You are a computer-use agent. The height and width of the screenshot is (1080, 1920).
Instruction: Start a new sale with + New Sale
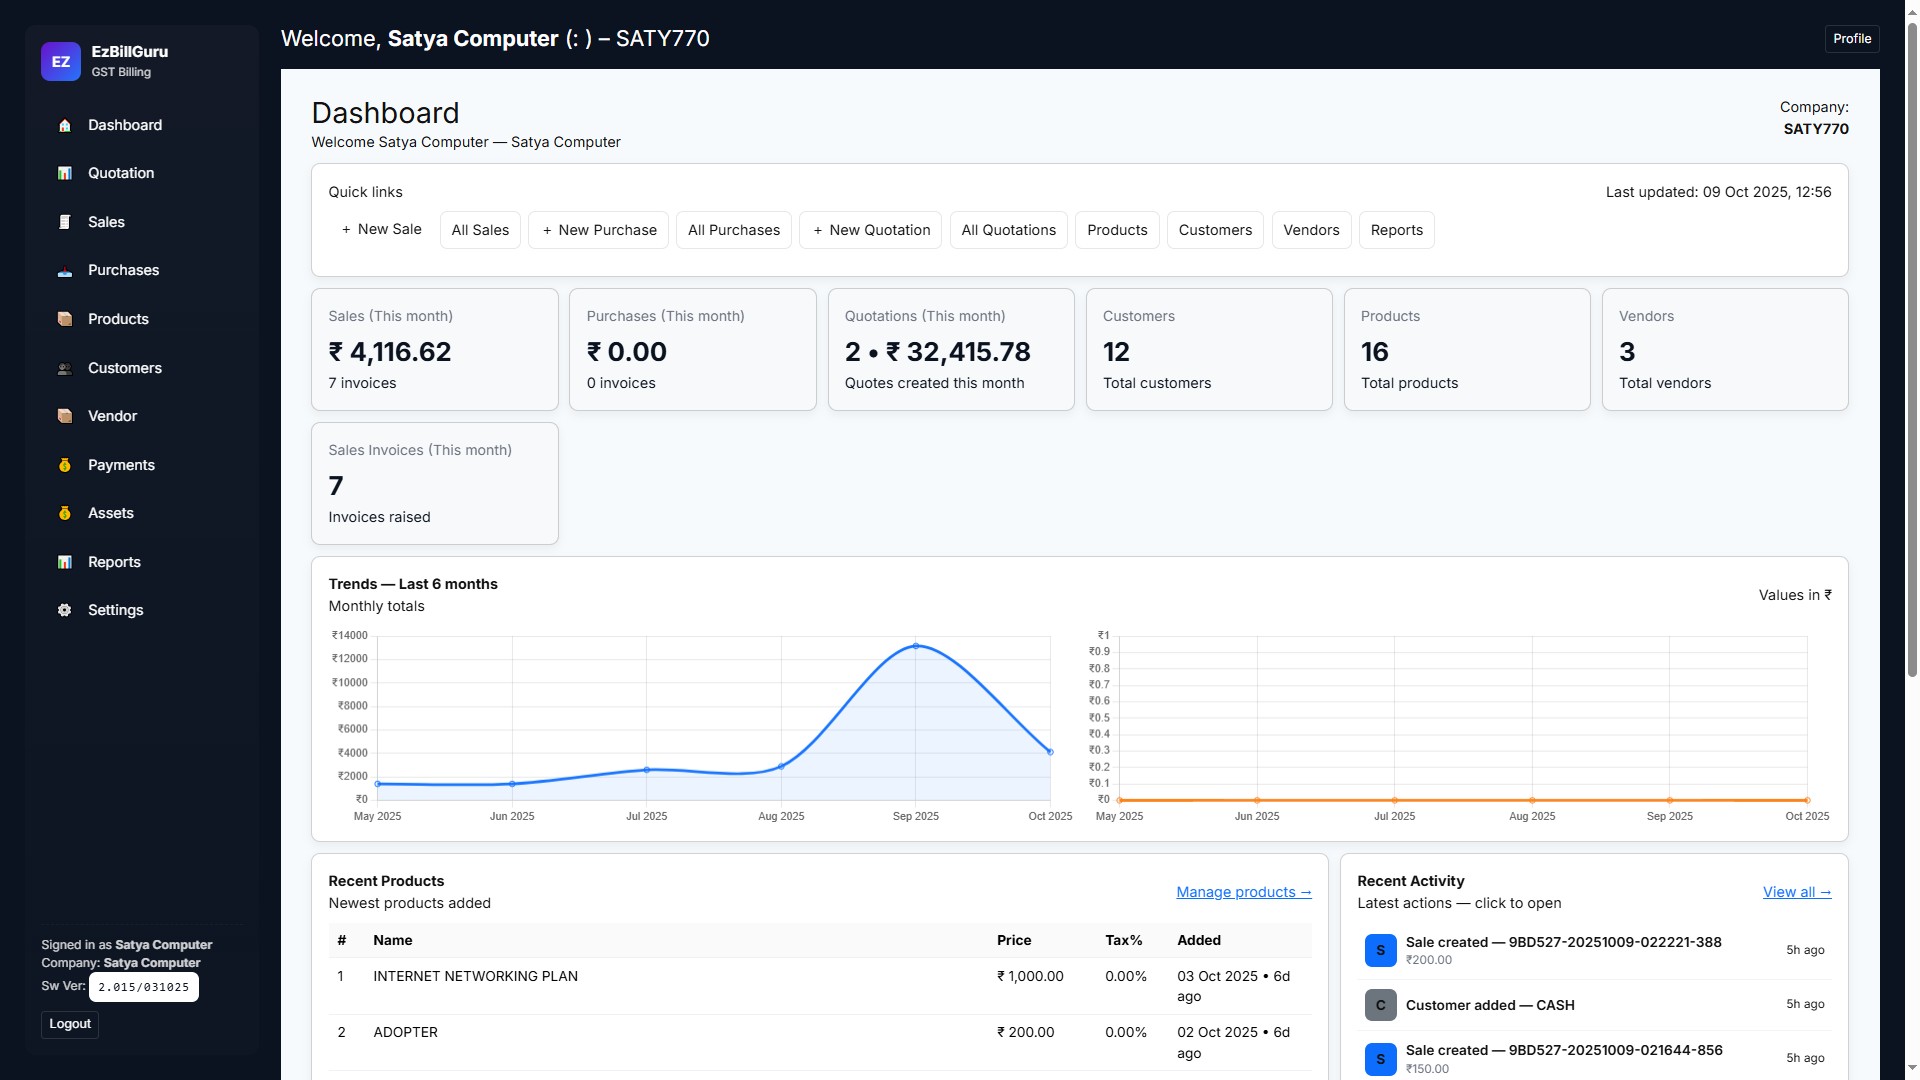point(381,229)
